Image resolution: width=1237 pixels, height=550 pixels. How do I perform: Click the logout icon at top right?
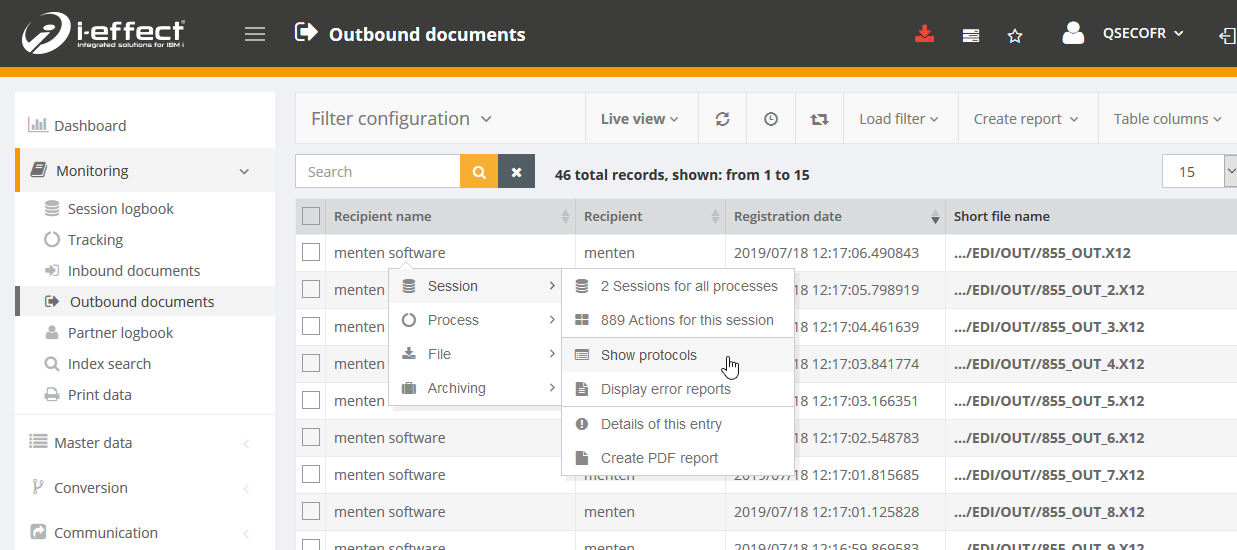click(x=1227, y=35)
